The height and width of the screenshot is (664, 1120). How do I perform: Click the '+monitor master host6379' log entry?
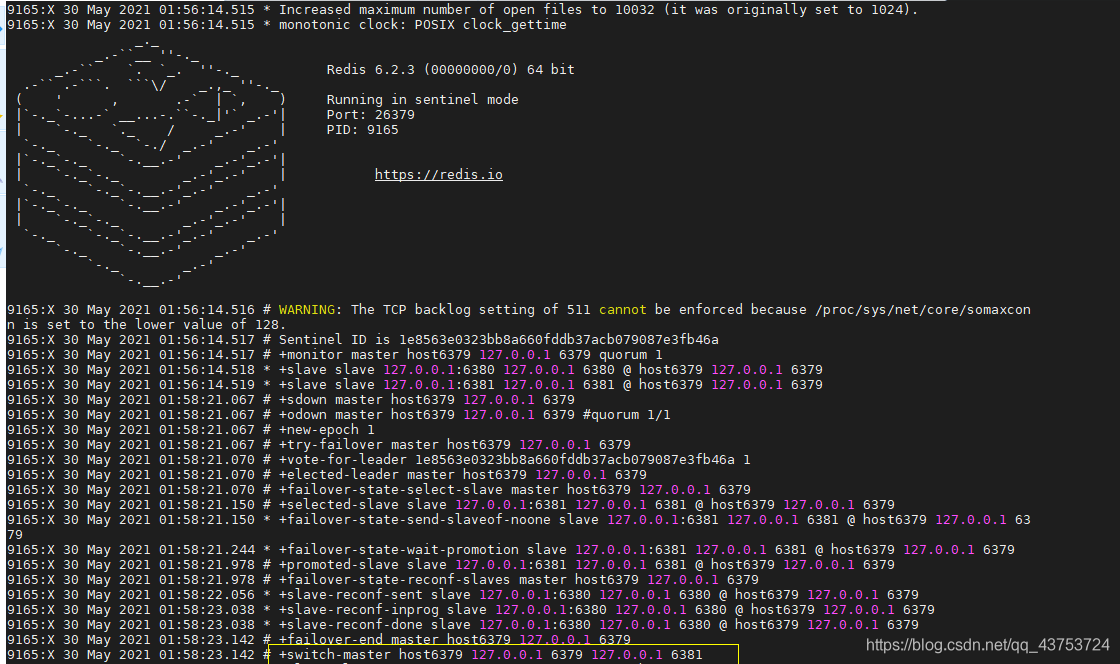[335, 355]
